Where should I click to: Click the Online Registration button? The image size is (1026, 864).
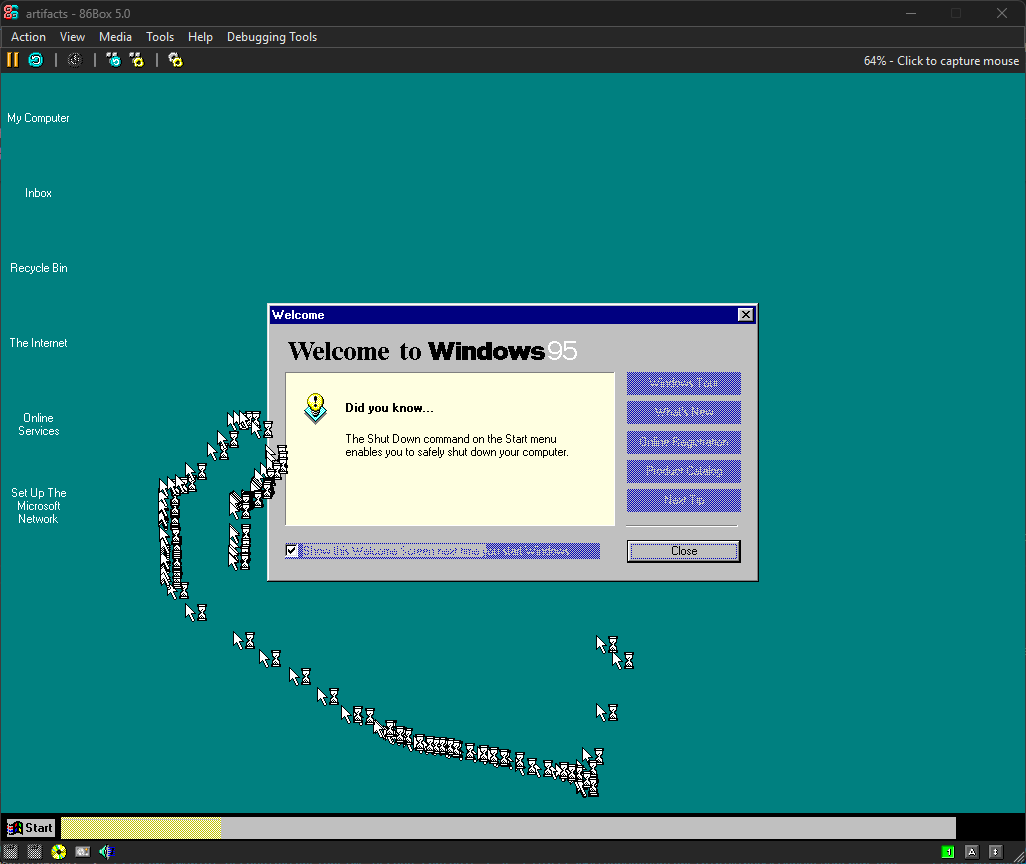pyautogui.click(x=684, y=442)
